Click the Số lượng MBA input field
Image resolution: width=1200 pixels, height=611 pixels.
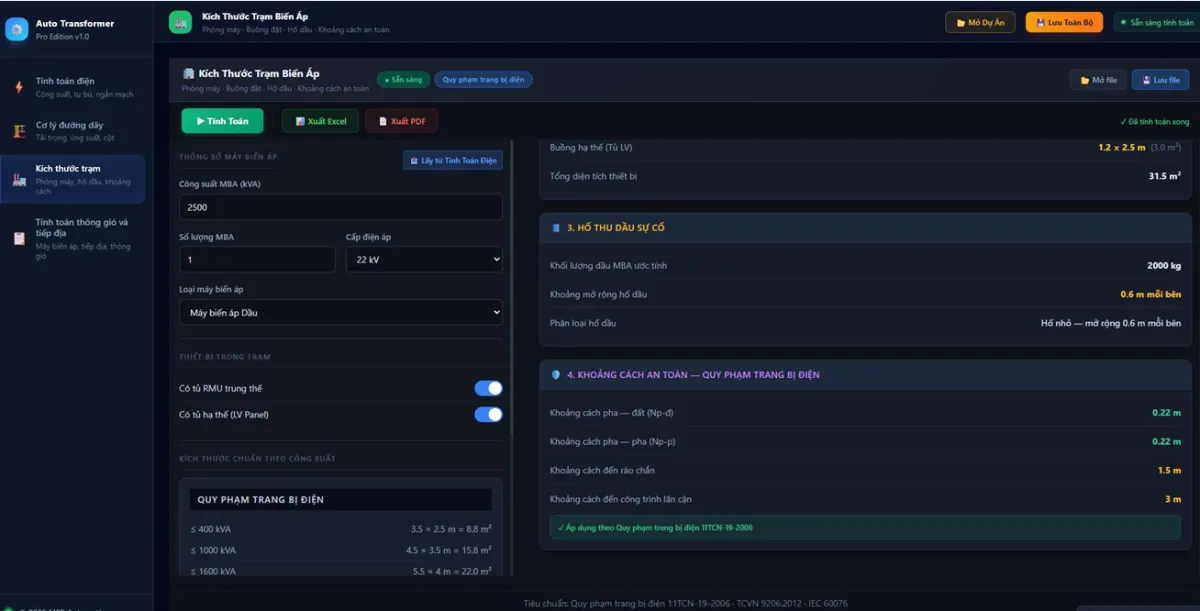pyautogui.click(x=257, y=259)
